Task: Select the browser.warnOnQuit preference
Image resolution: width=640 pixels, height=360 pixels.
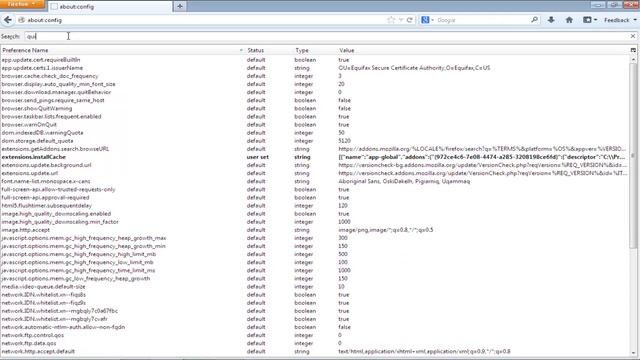Action: point(315,124)
